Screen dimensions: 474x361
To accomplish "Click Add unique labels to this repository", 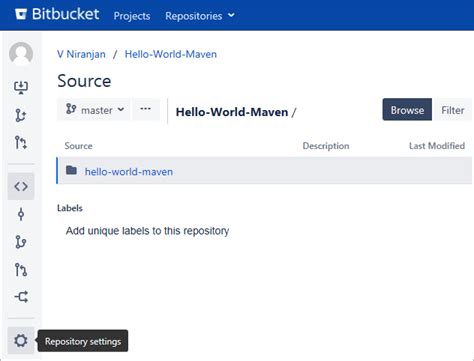I will (147, 231).
